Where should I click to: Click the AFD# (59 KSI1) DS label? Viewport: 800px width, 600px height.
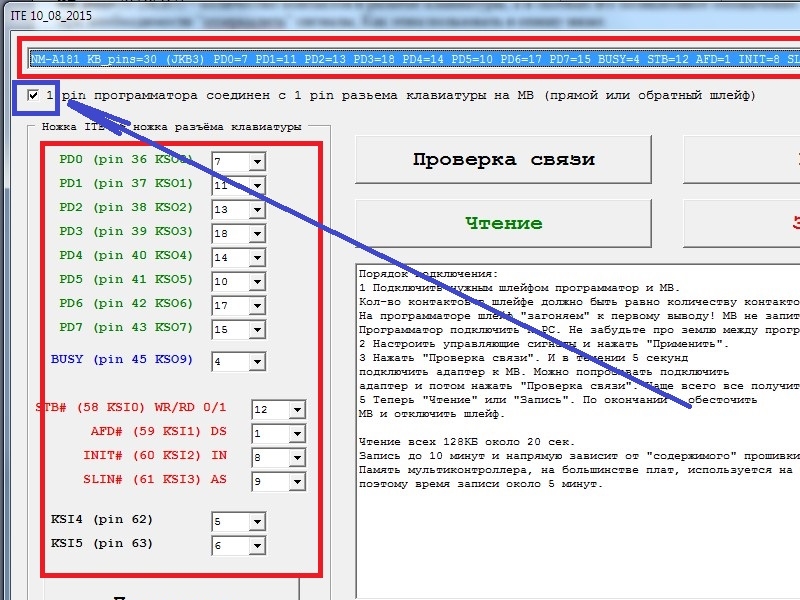point(159,431)
